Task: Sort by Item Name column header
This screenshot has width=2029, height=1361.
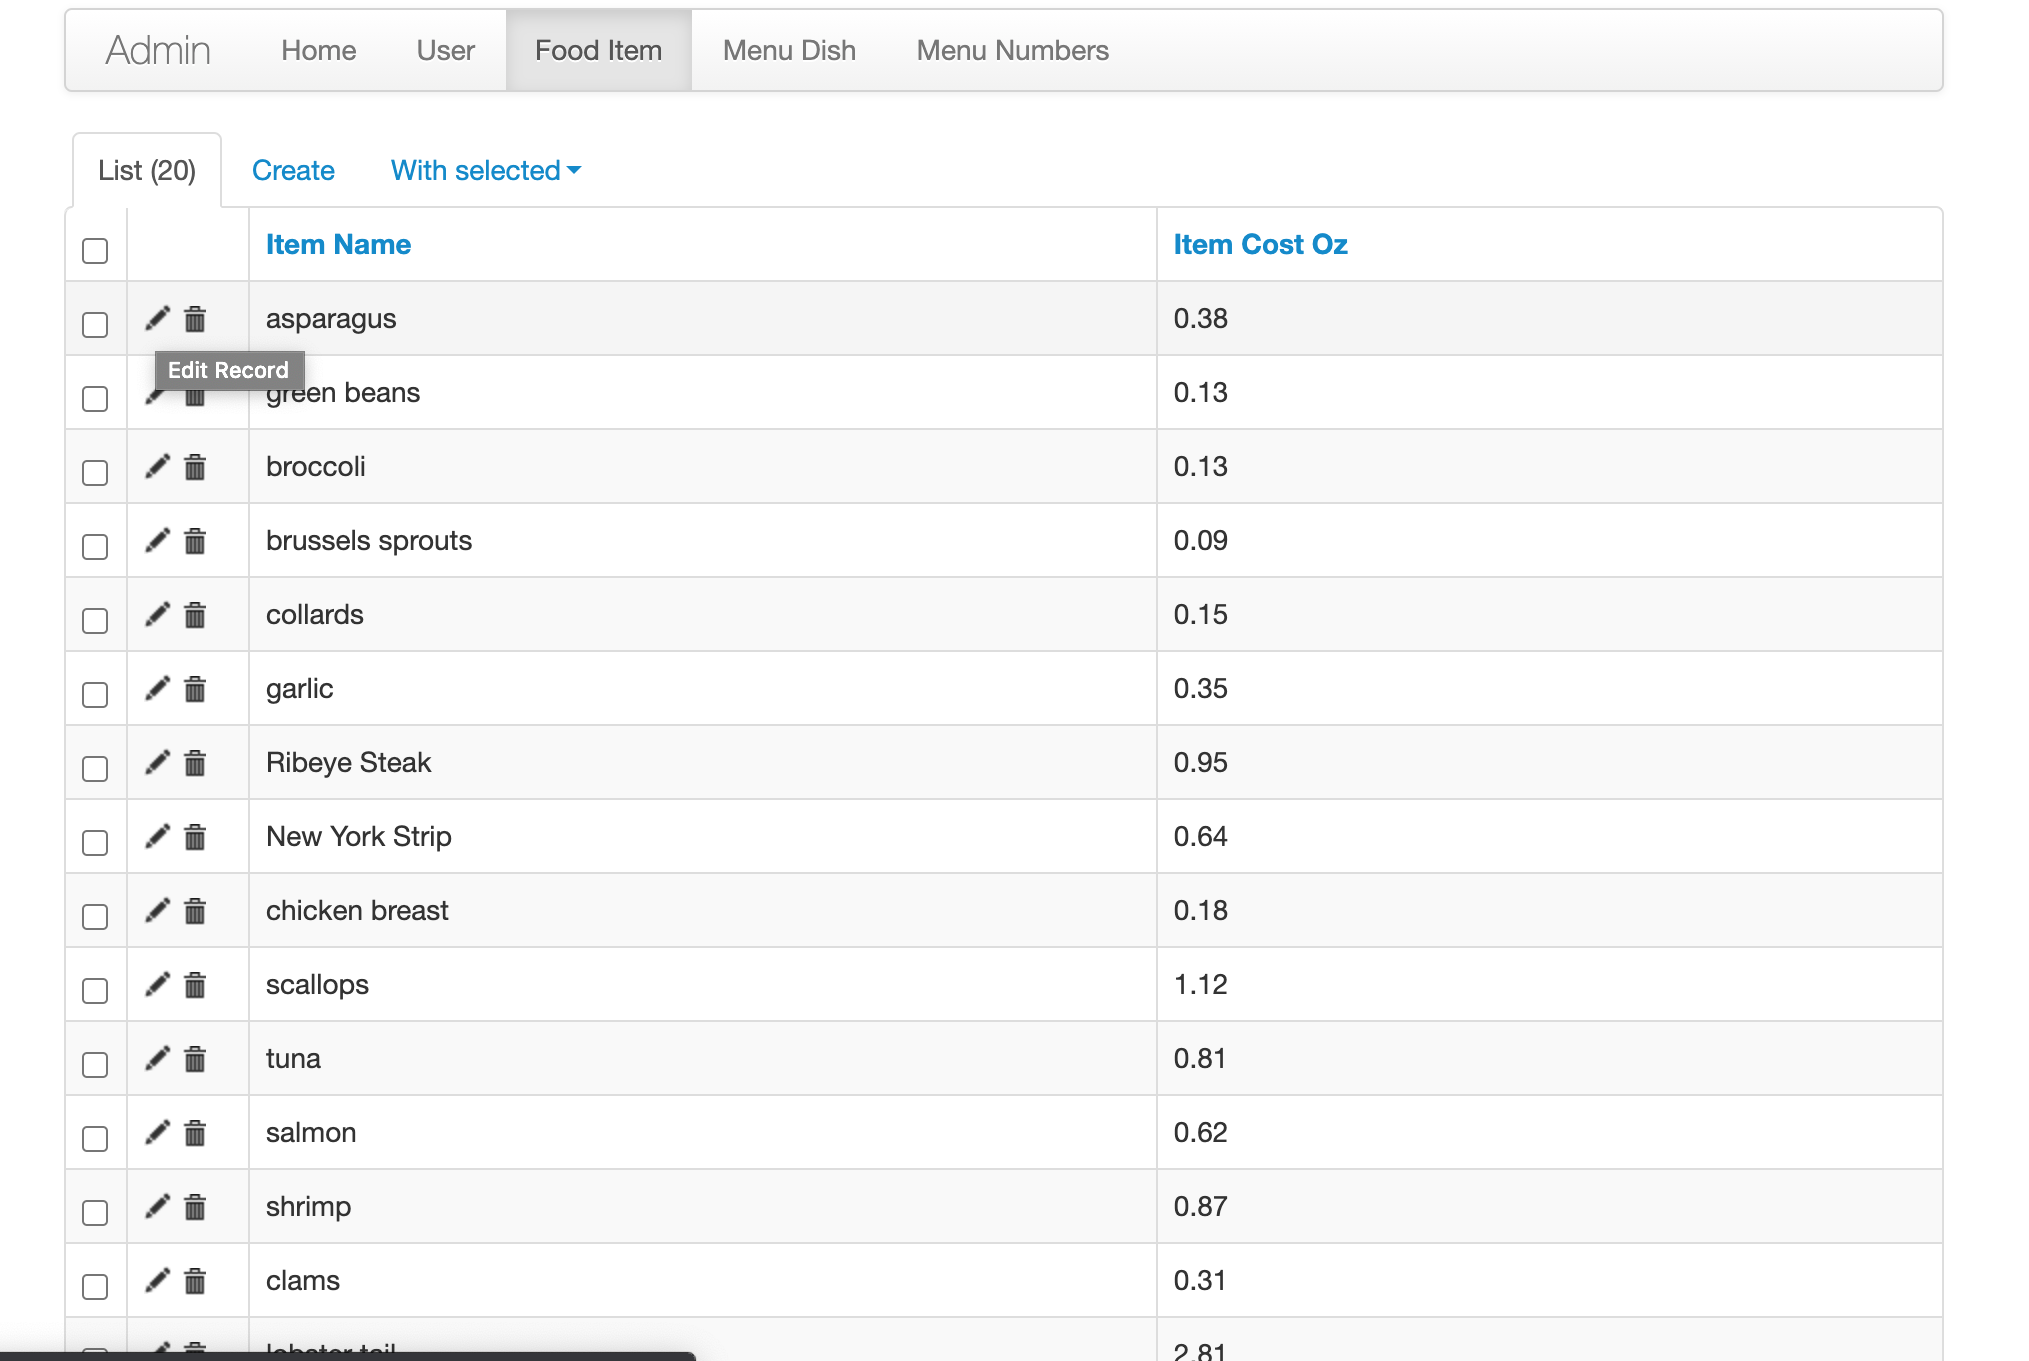Action: click(338, 245)
